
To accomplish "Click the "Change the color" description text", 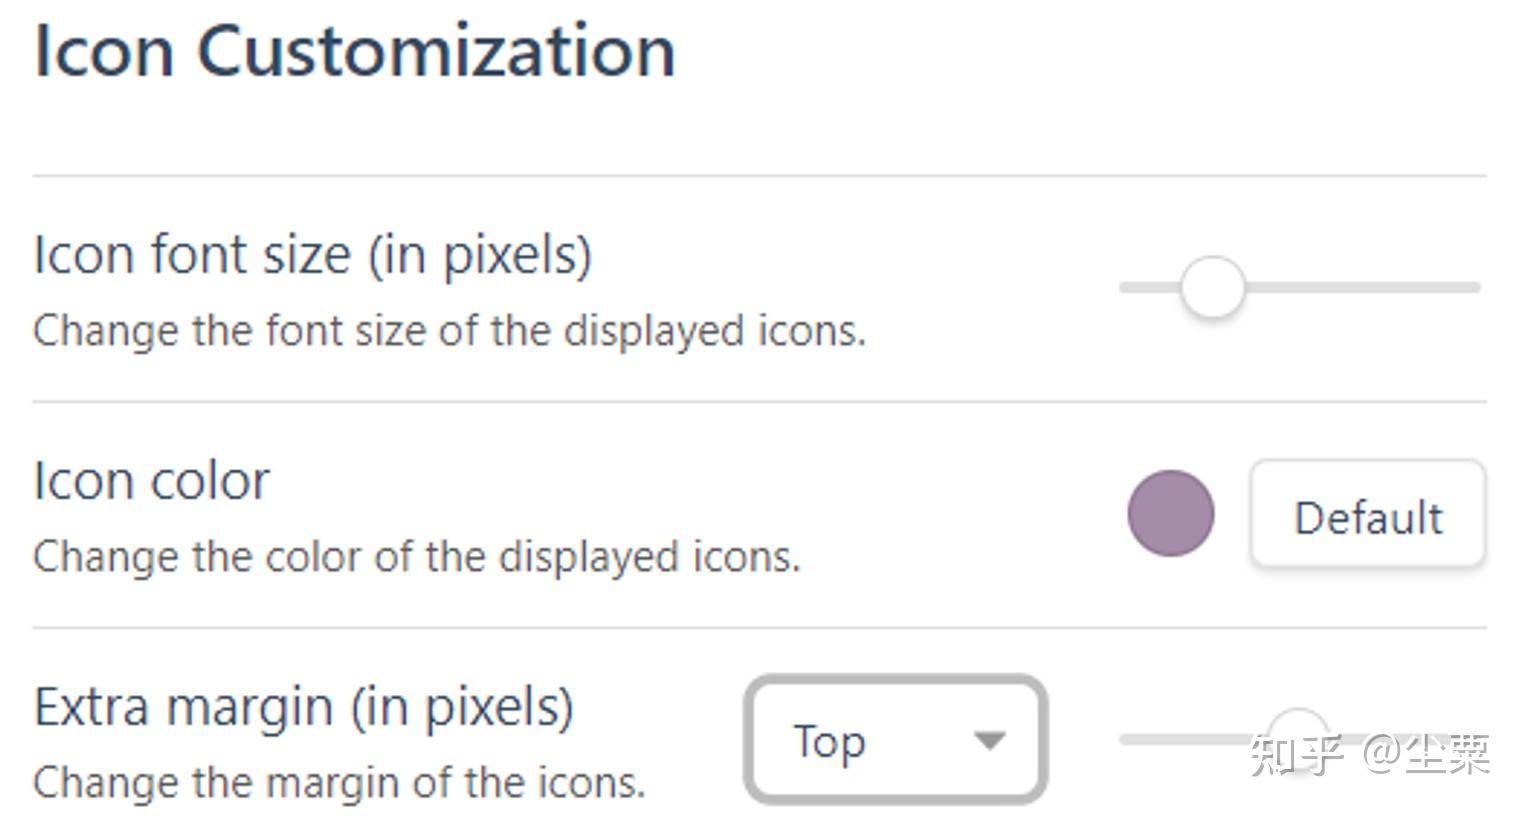I will (417, 556).
